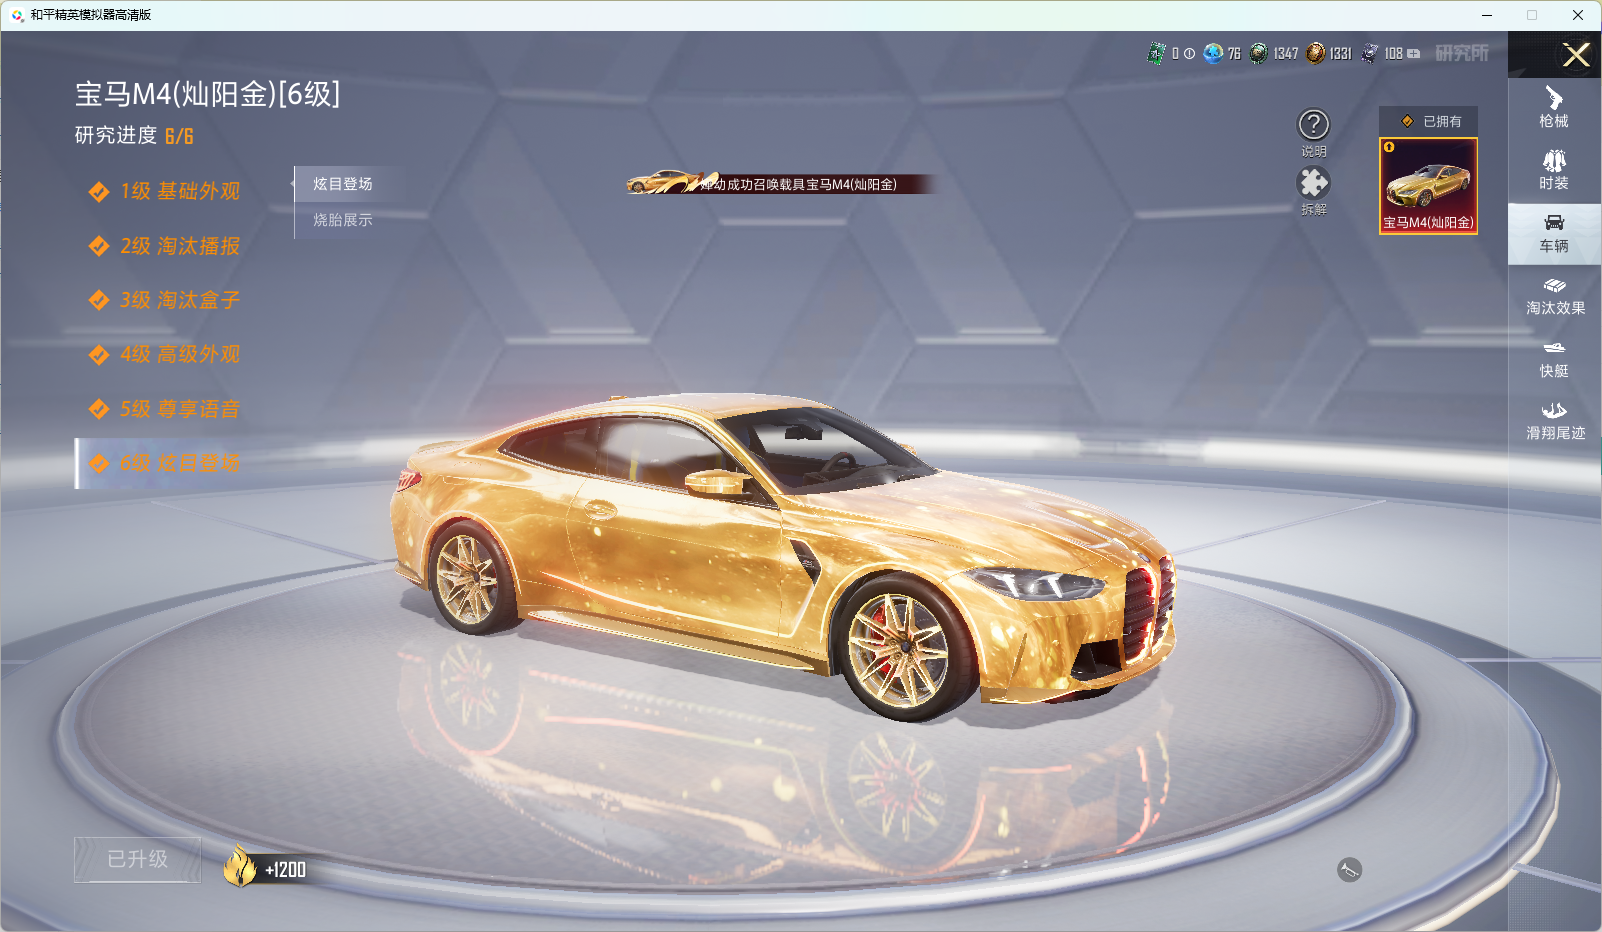1602x932 pixels.
Task: Open the 淘汰效果 elimination effects category
Action: [1554, 296]
